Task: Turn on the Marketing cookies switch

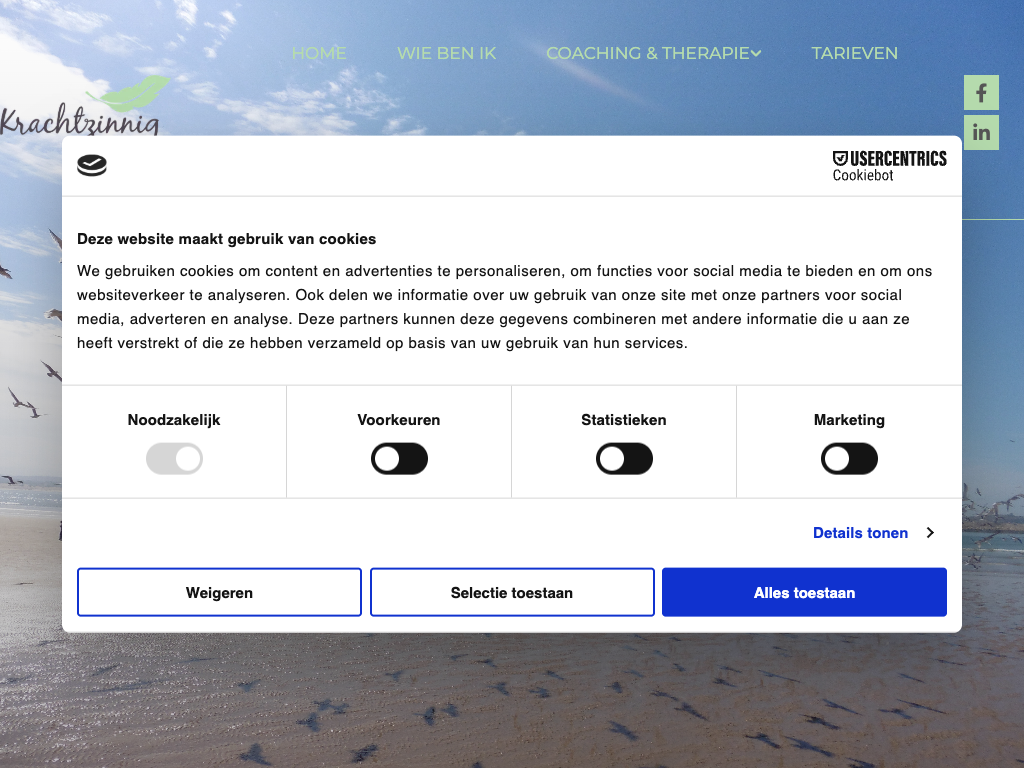Action: tap(849, 459)
